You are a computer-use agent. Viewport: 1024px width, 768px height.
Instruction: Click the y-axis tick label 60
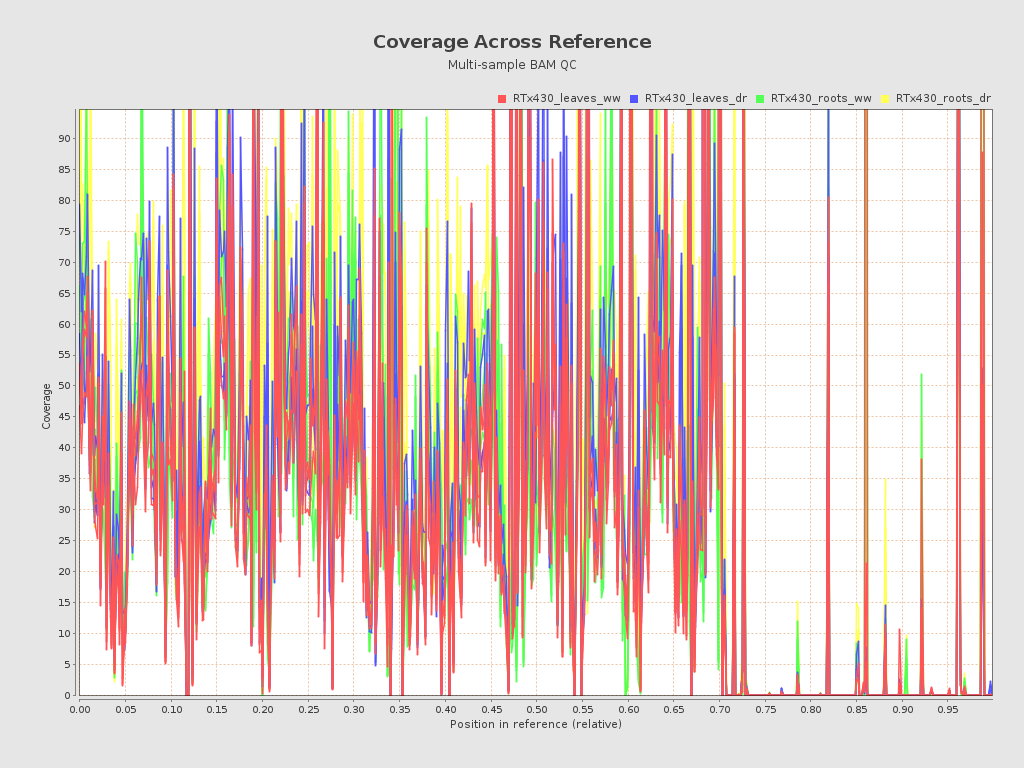(x=64, y=325)
